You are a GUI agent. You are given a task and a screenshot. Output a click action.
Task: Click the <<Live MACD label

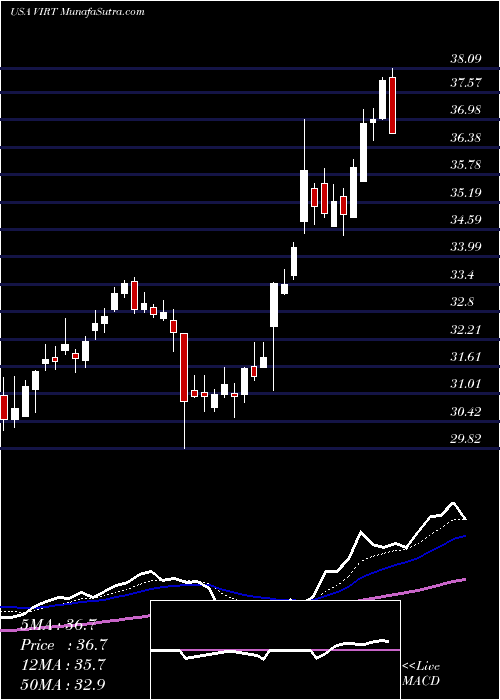[x=421, y=674]
